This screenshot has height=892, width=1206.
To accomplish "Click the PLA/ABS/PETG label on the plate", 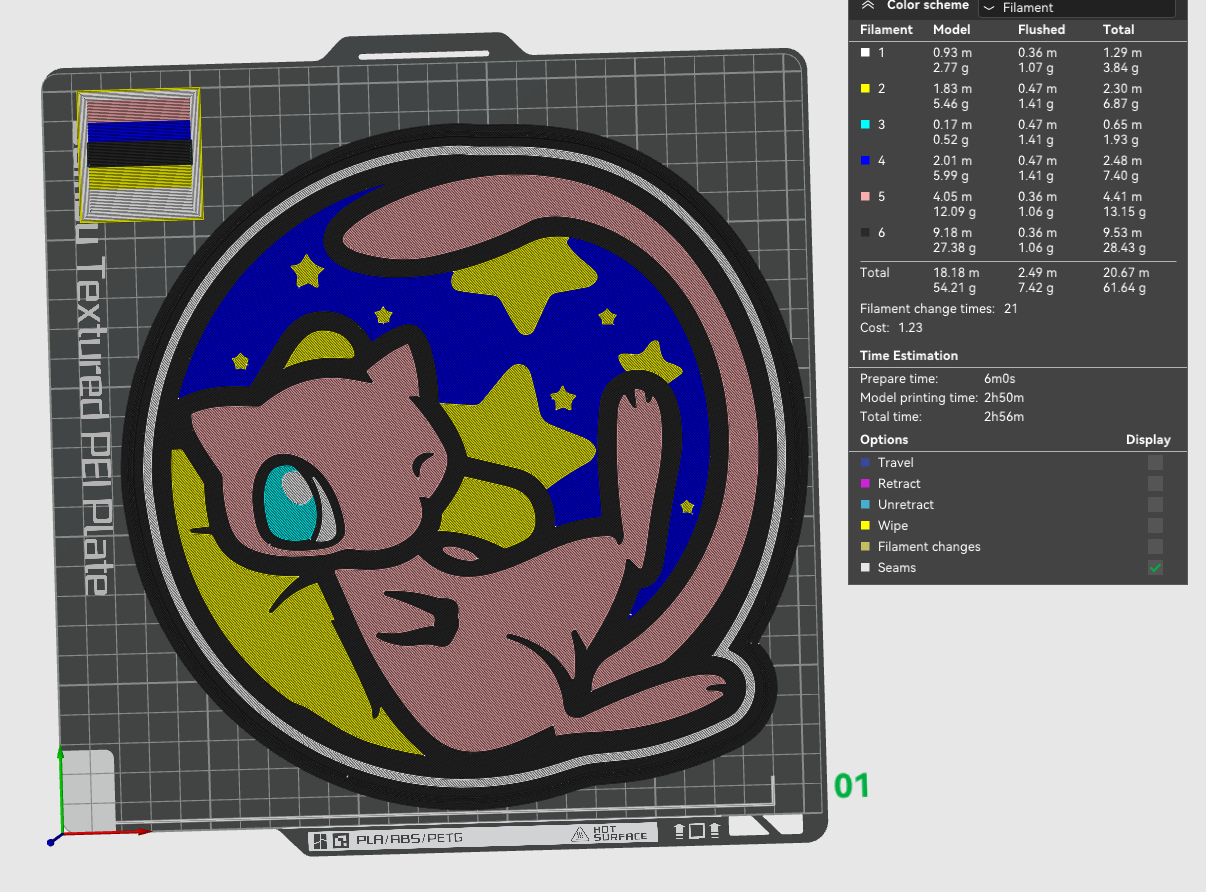I will click(x=409, y=839).
